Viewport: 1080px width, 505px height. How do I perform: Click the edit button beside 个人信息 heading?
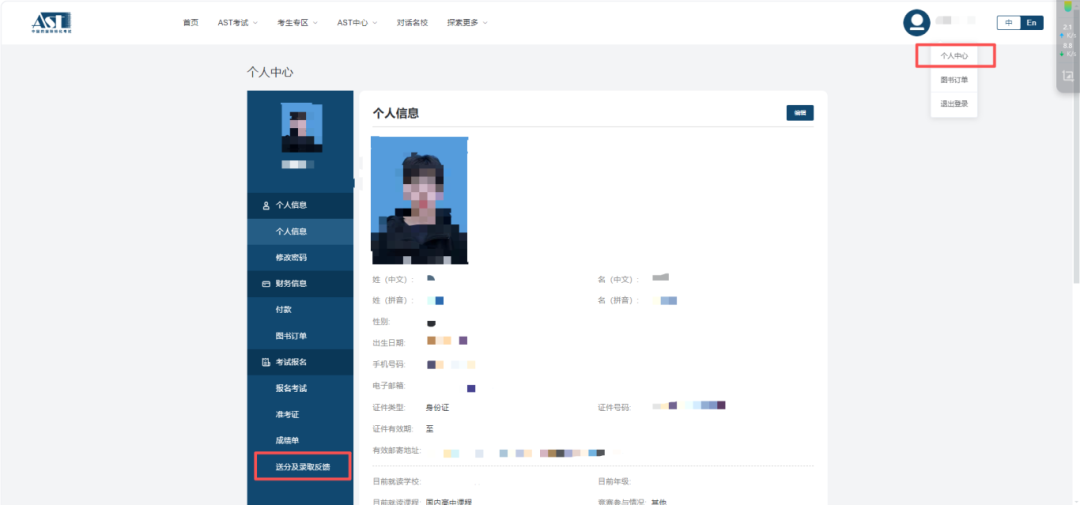800,113
